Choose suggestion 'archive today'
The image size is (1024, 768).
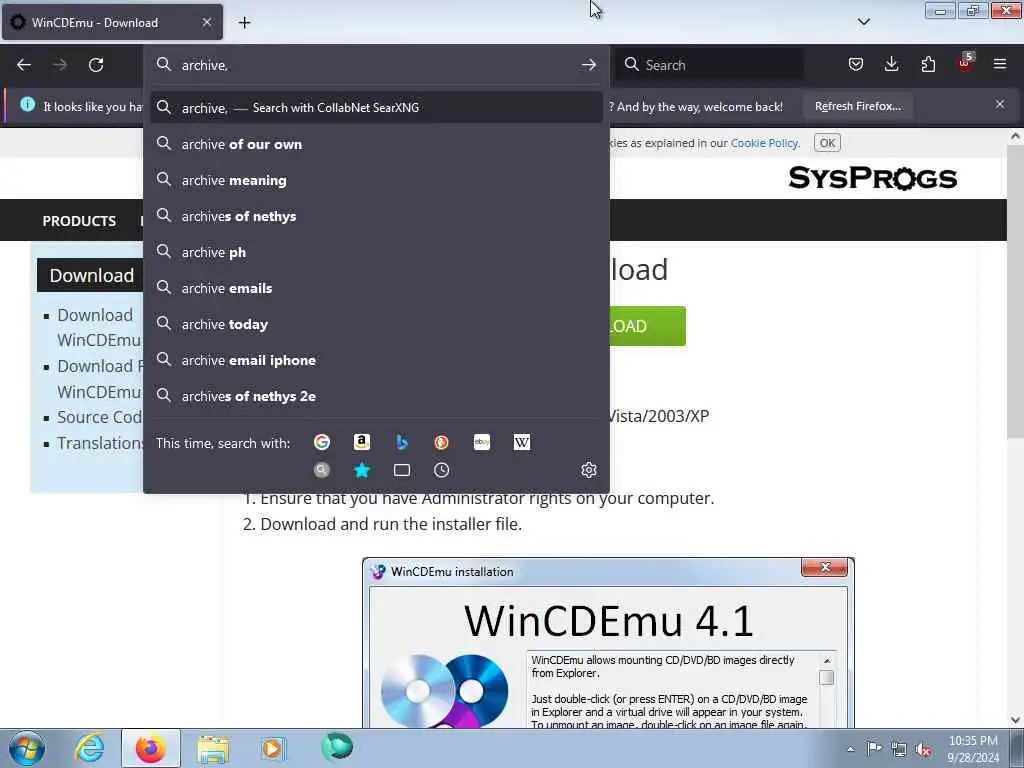pyautogui.click(x=376, y=324)
